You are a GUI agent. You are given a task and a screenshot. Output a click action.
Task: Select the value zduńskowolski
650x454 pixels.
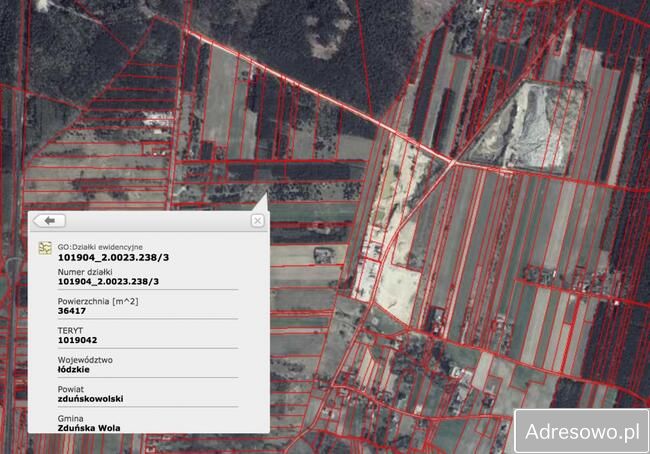90,399
